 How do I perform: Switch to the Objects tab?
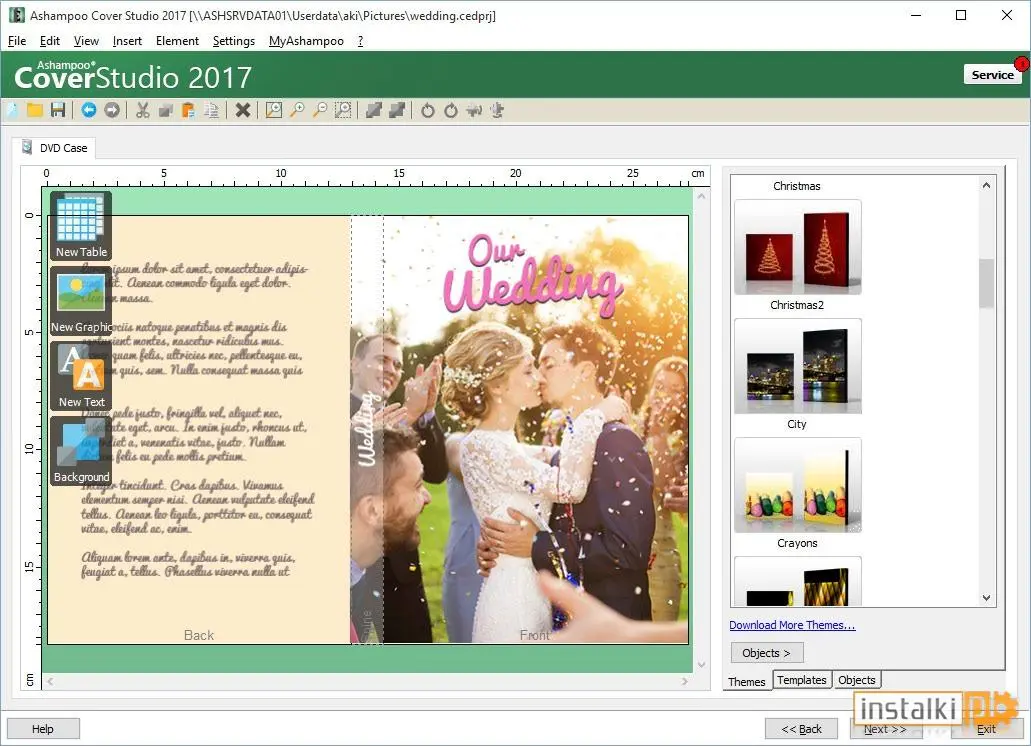(856, 680)
